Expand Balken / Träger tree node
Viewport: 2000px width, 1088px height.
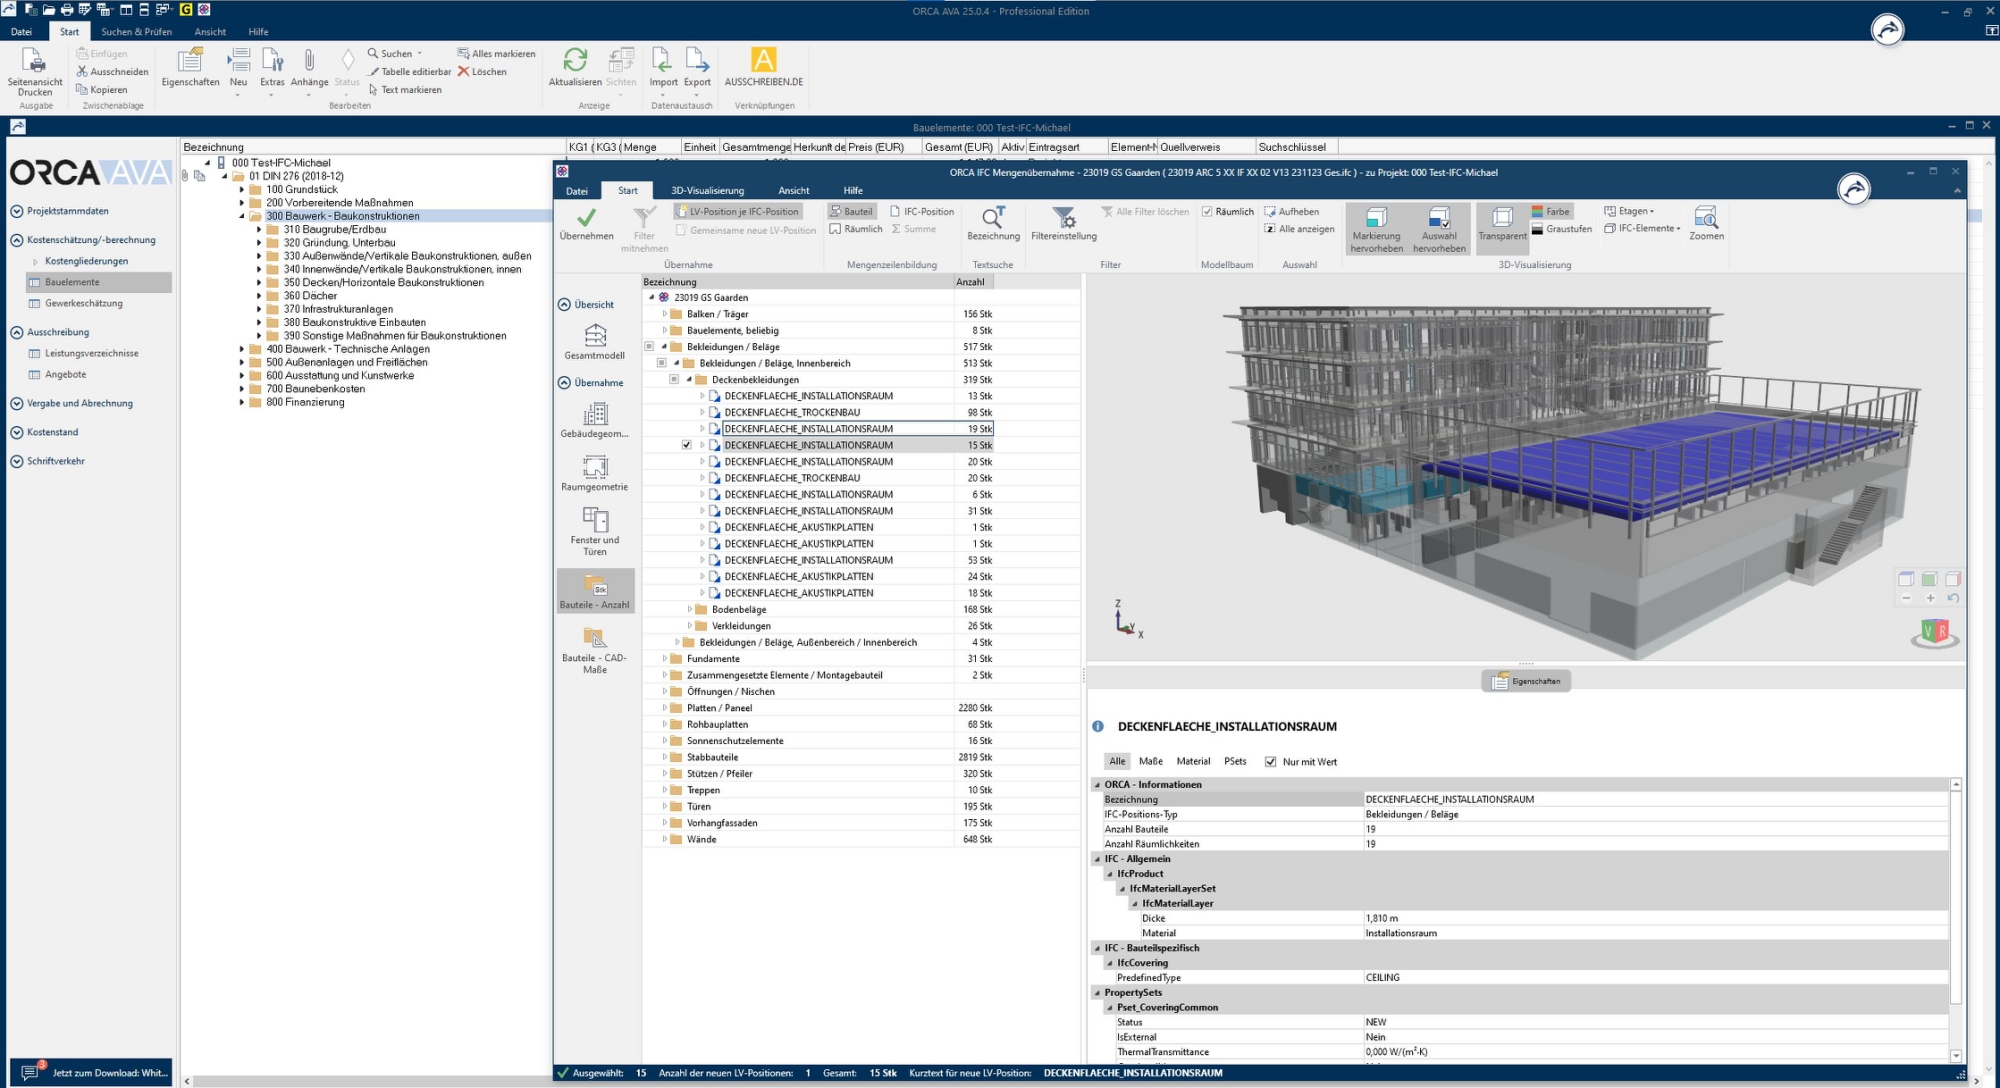point(664,314)
